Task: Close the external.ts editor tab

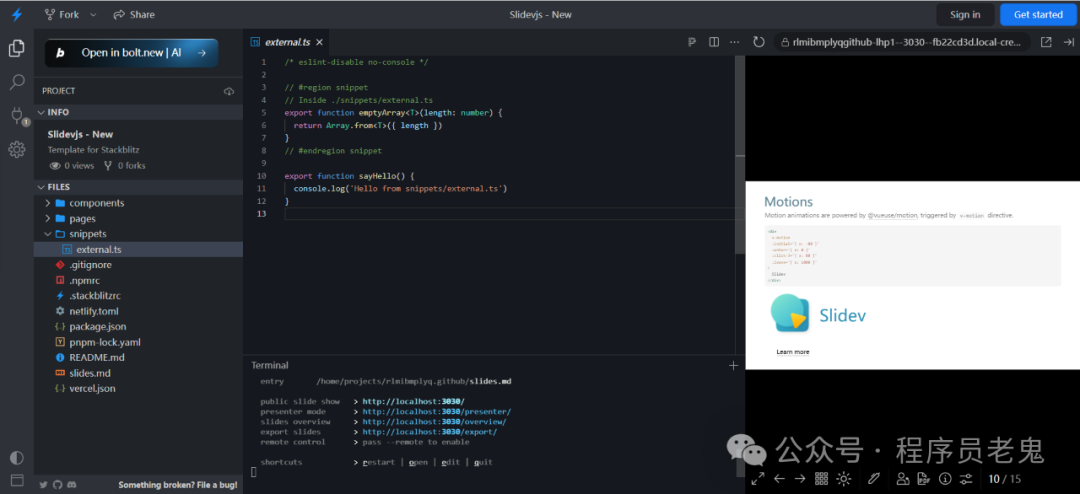Action: pyautogui.click(x=320, y=42)
